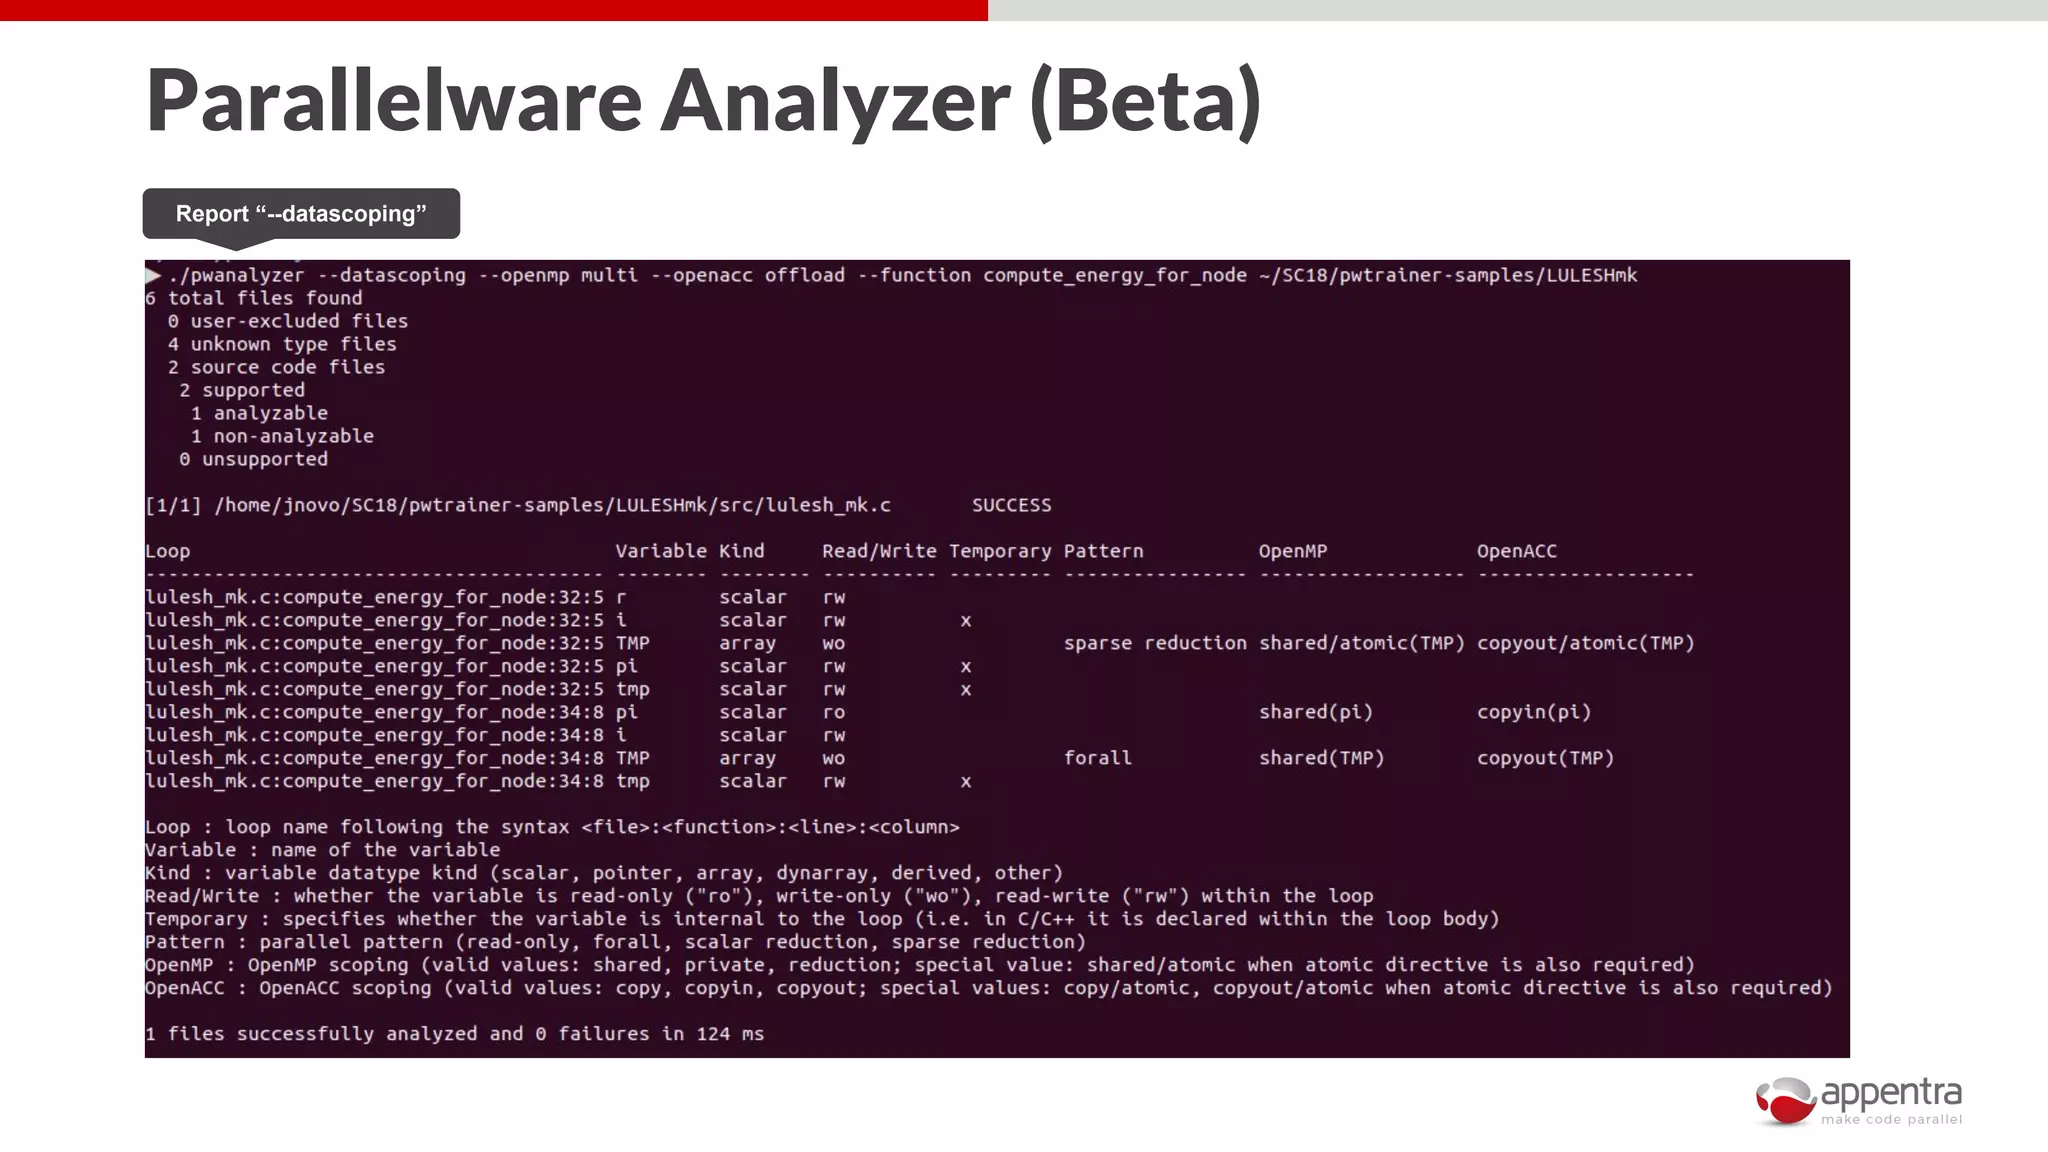Image resolution: width=2048 pixels, height=1152 pixels.
Task: Select the "4 unknown type files" line
Action: [x=282, y=344]
